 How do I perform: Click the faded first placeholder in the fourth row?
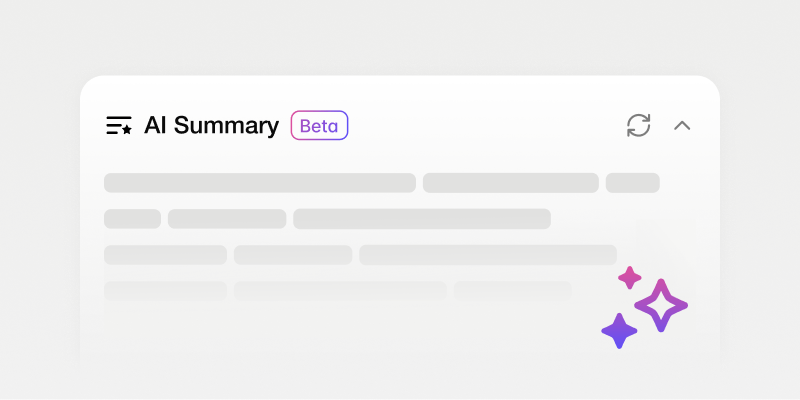point(165,291)
